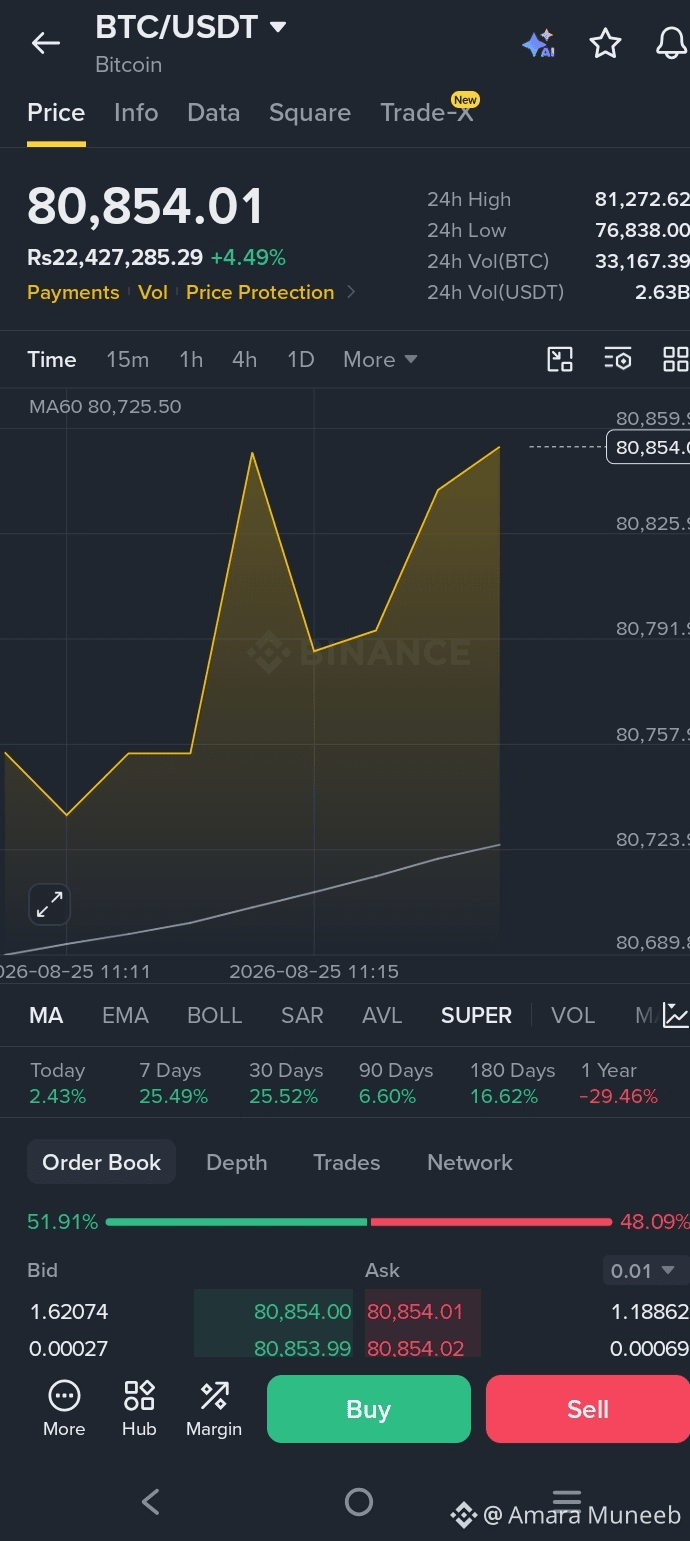Tap the green Buy button
Screen dimensions: 690x1541
click(369, 1409)
